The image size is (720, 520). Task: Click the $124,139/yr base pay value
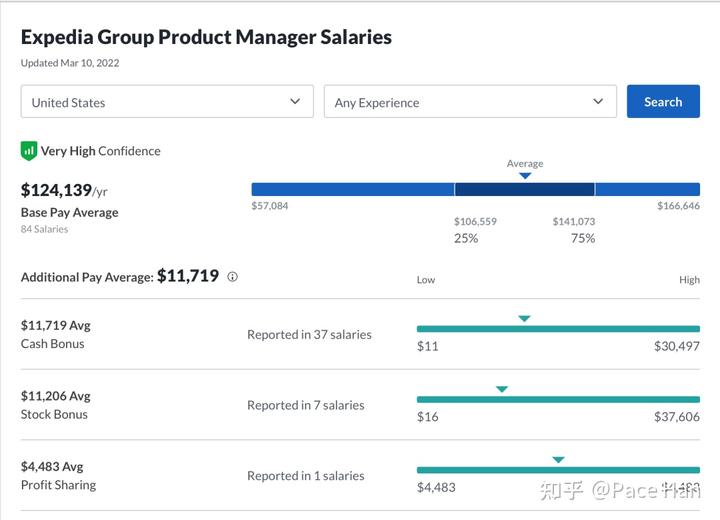[64, 190]
